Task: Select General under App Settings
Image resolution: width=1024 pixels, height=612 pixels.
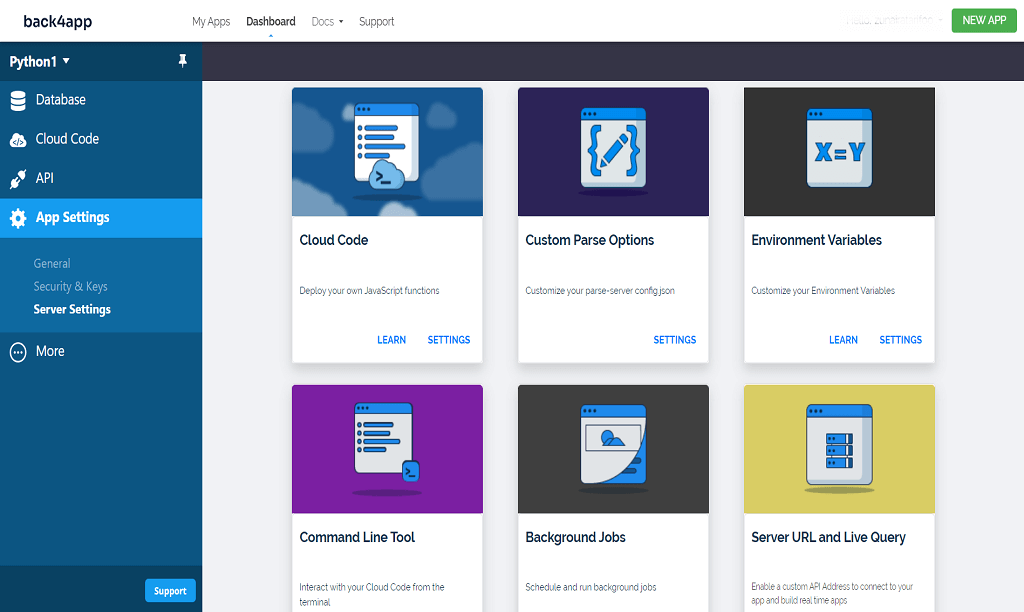Action: click(x=52, y=263)
